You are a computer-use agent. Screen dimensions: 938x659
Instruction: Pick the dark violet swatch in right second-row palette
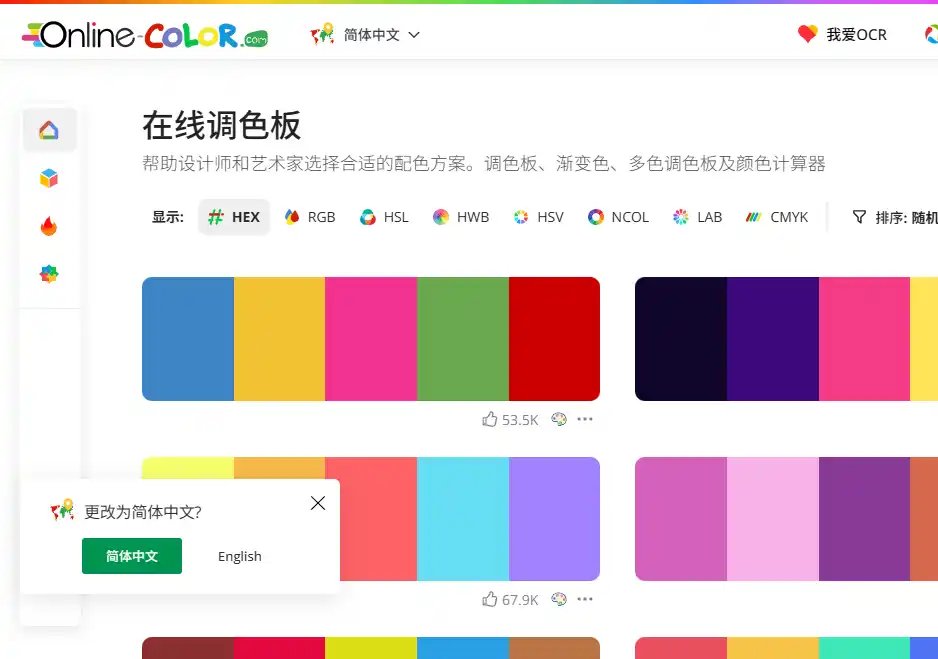point(864,519)
